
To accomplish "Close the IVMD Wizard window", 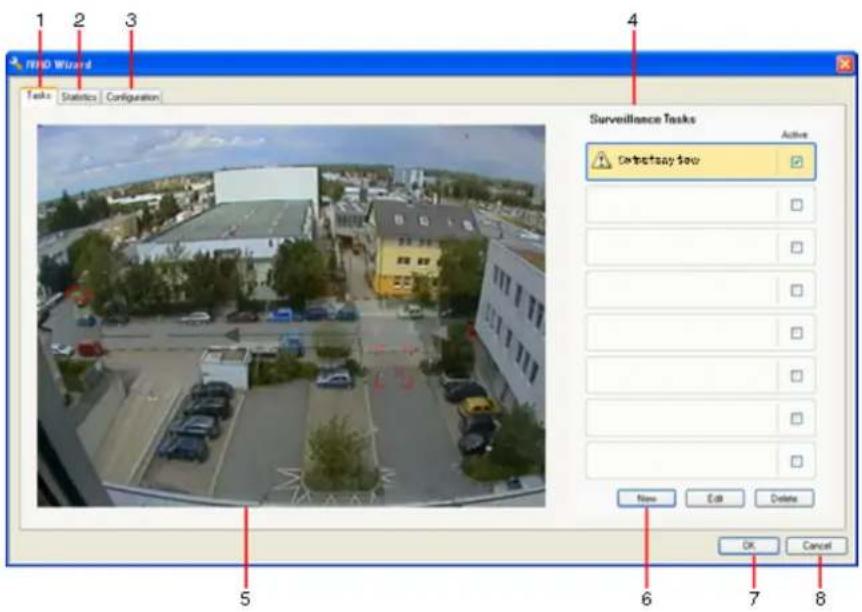I will click(845, 64).
